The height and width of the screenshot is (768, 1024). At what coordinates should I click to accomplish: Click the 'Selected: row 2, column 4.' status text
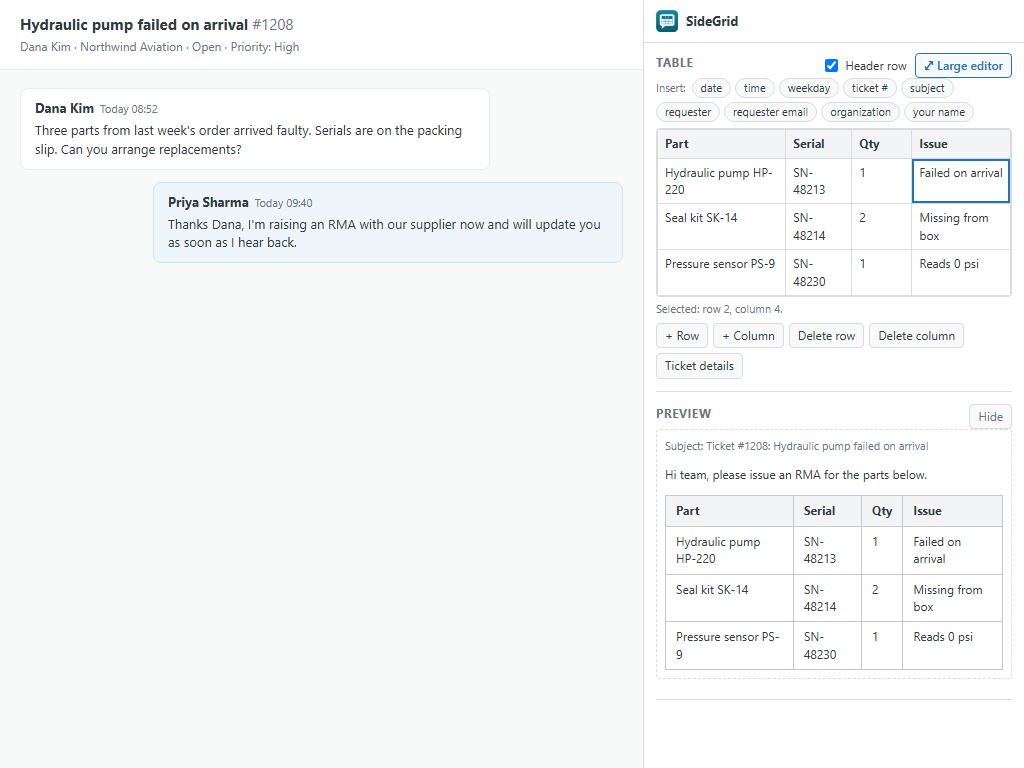pos(719,309)
